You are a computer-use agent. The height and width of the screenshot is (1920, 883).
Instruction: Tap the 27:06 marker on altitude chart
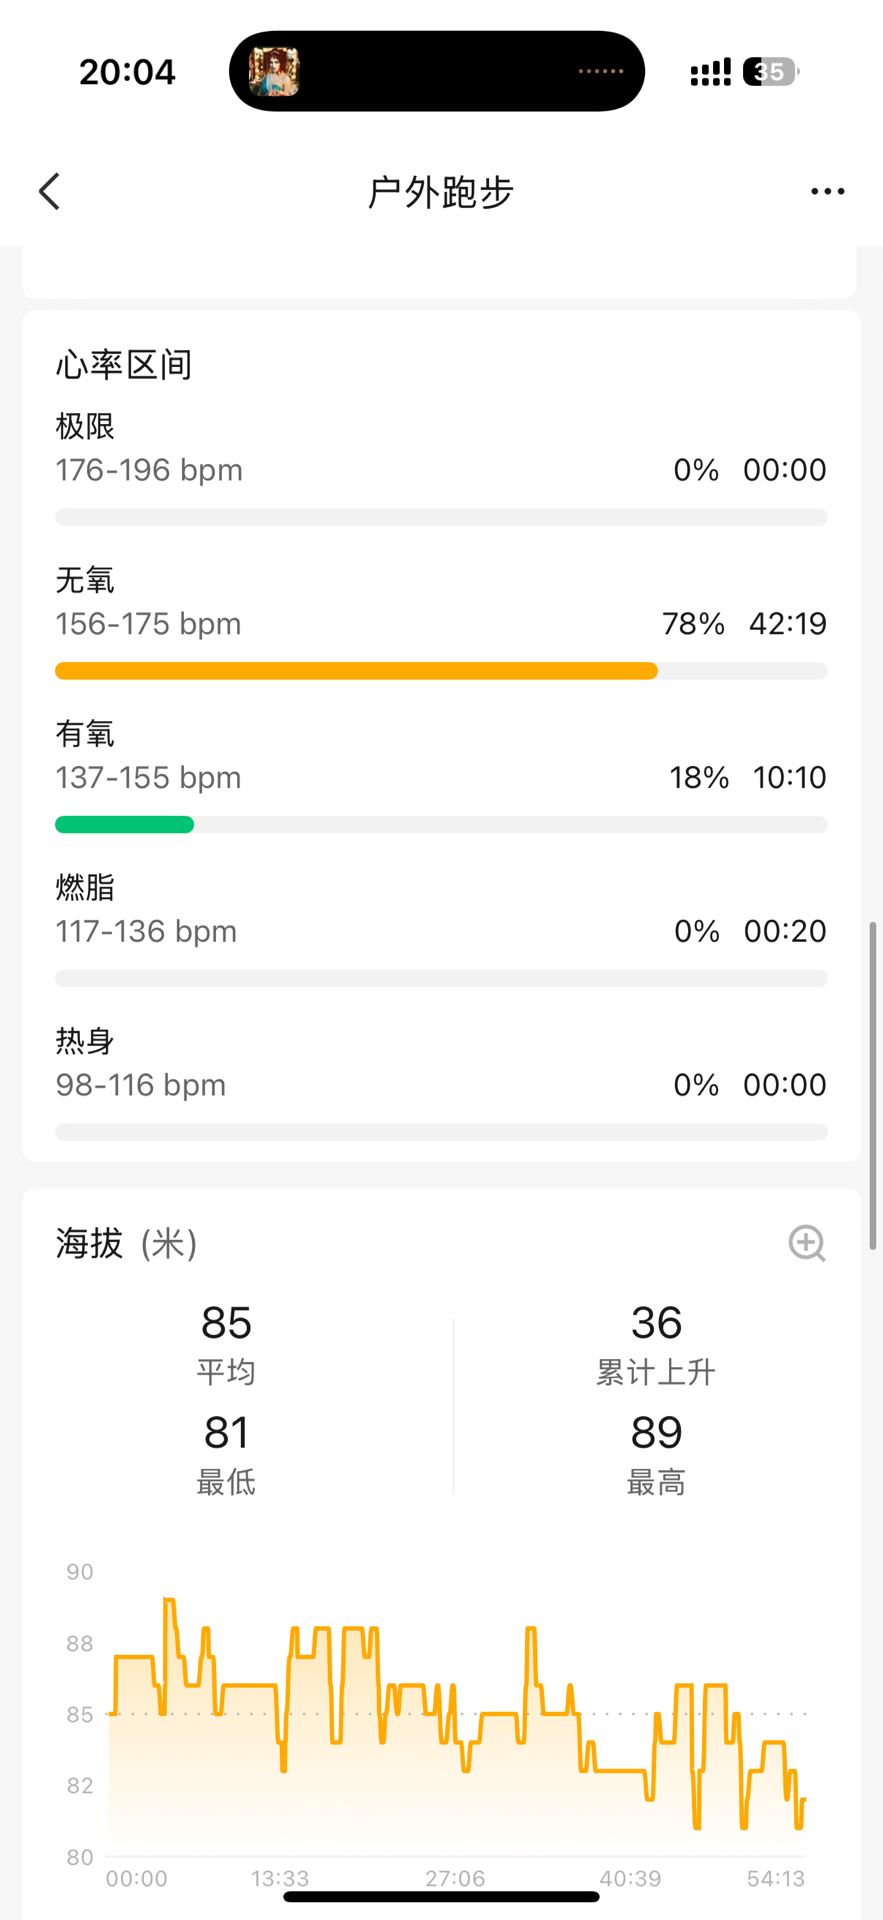(x=455, y=1879)
